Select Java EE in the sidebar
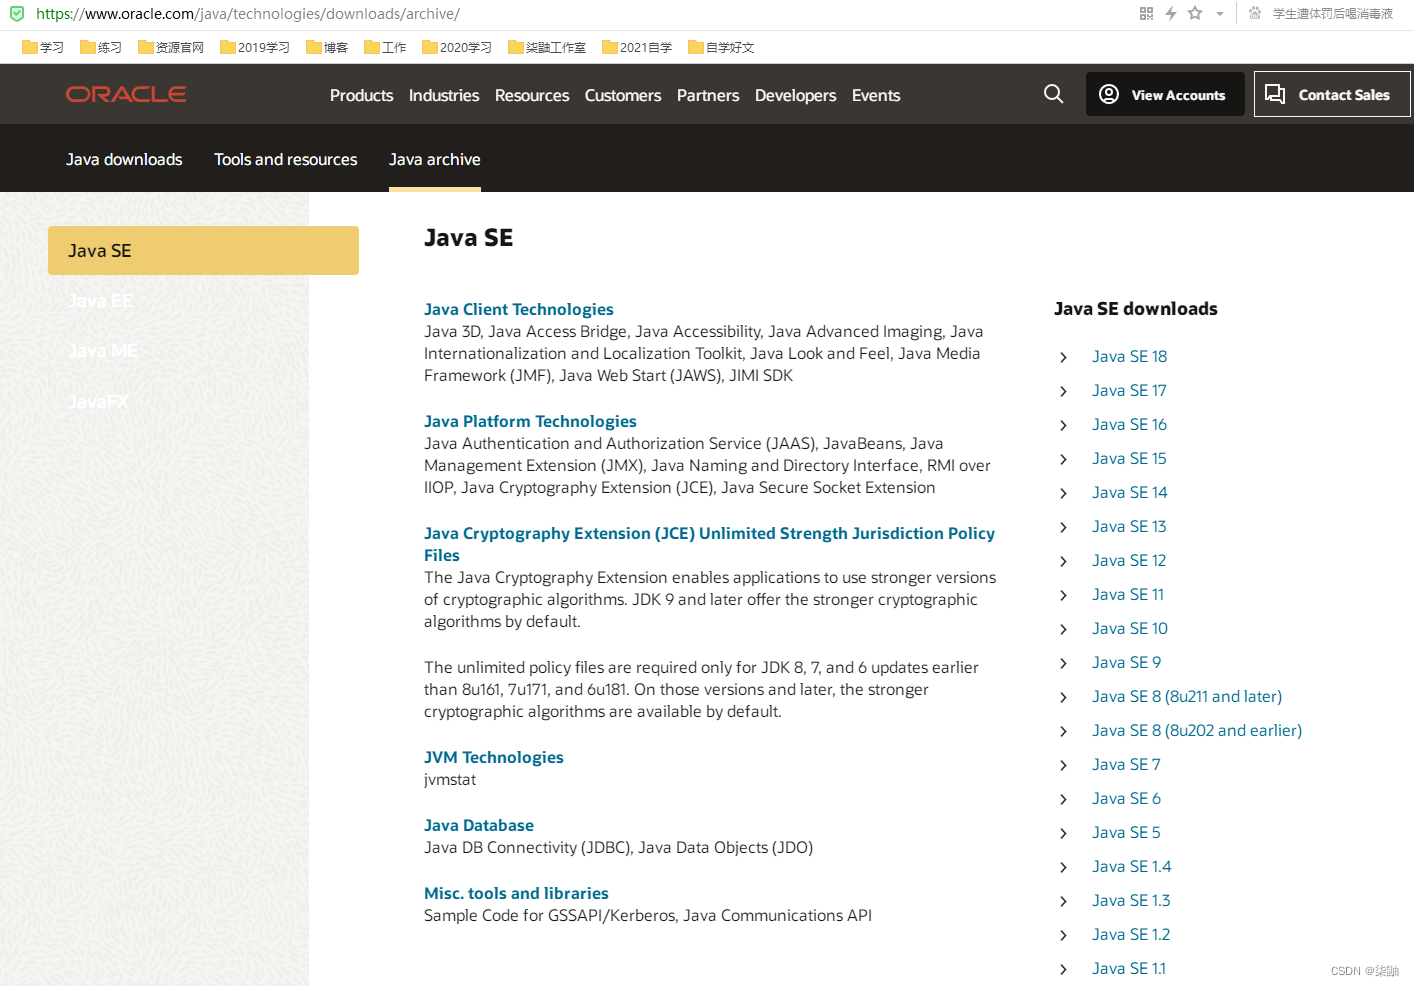The image size is (1414, 986). (100, 301)
